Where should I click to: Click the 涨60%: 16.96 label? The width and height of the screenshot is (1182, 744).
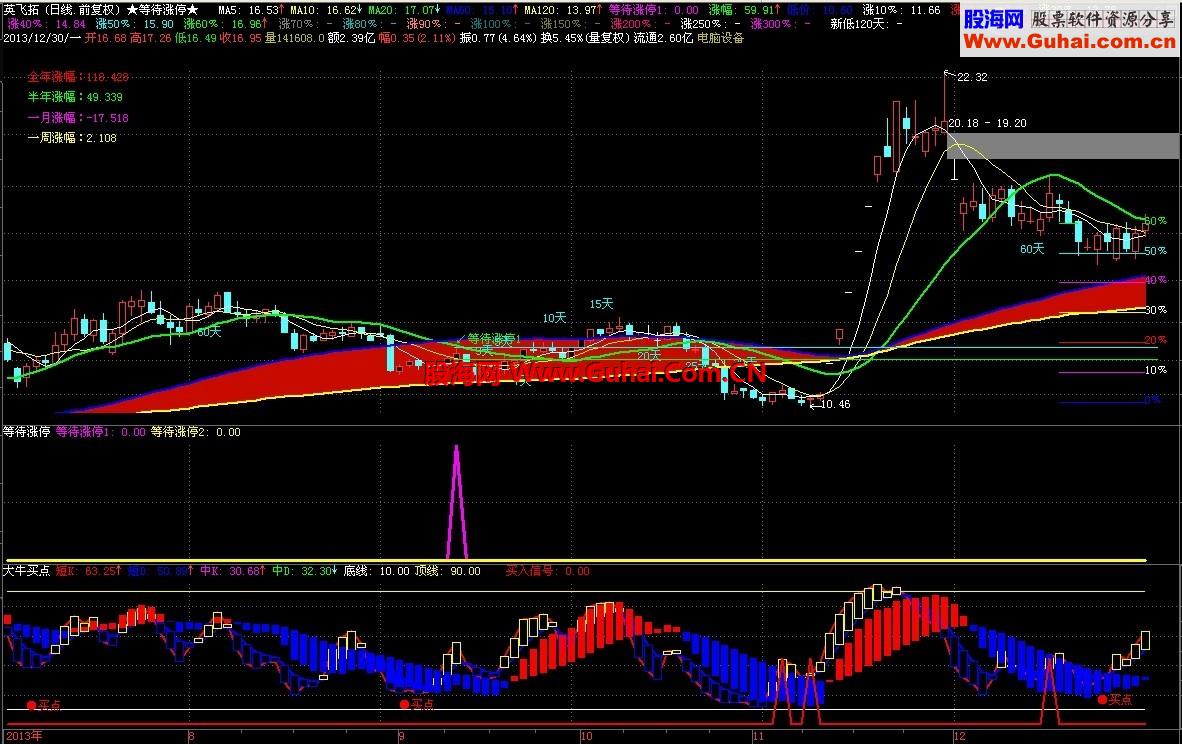coord(225,24)
